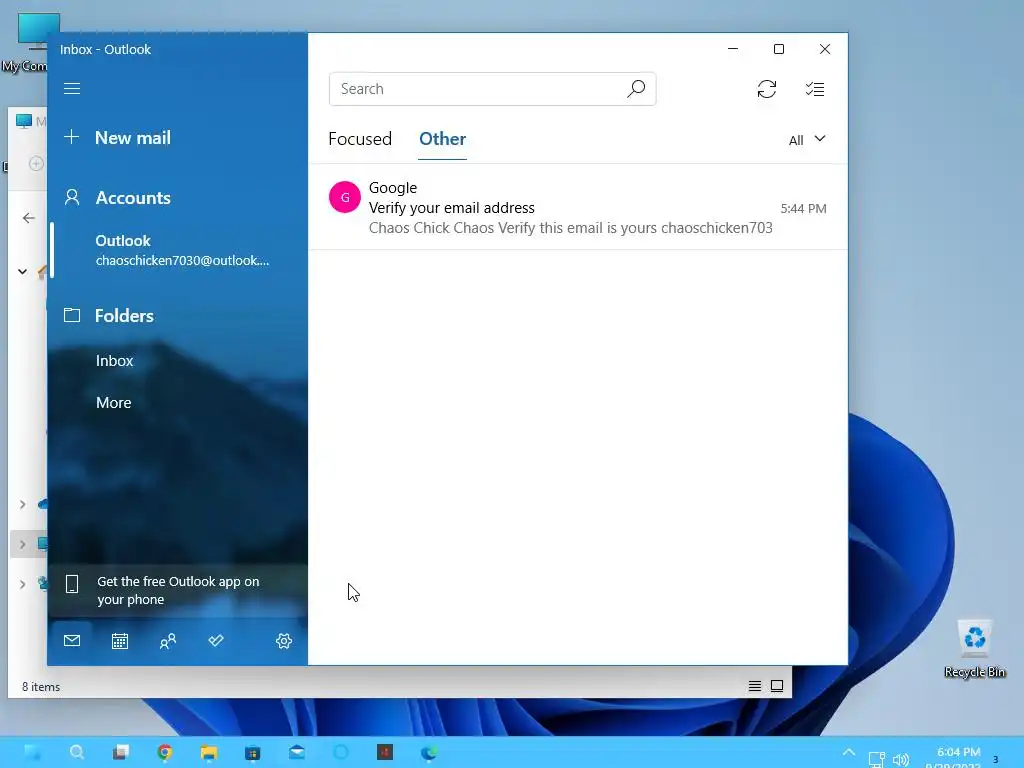Viewport: 1024px width, 768px height.
Task: Switch to large icons view in File Explorer
Action: click(776, 686)
